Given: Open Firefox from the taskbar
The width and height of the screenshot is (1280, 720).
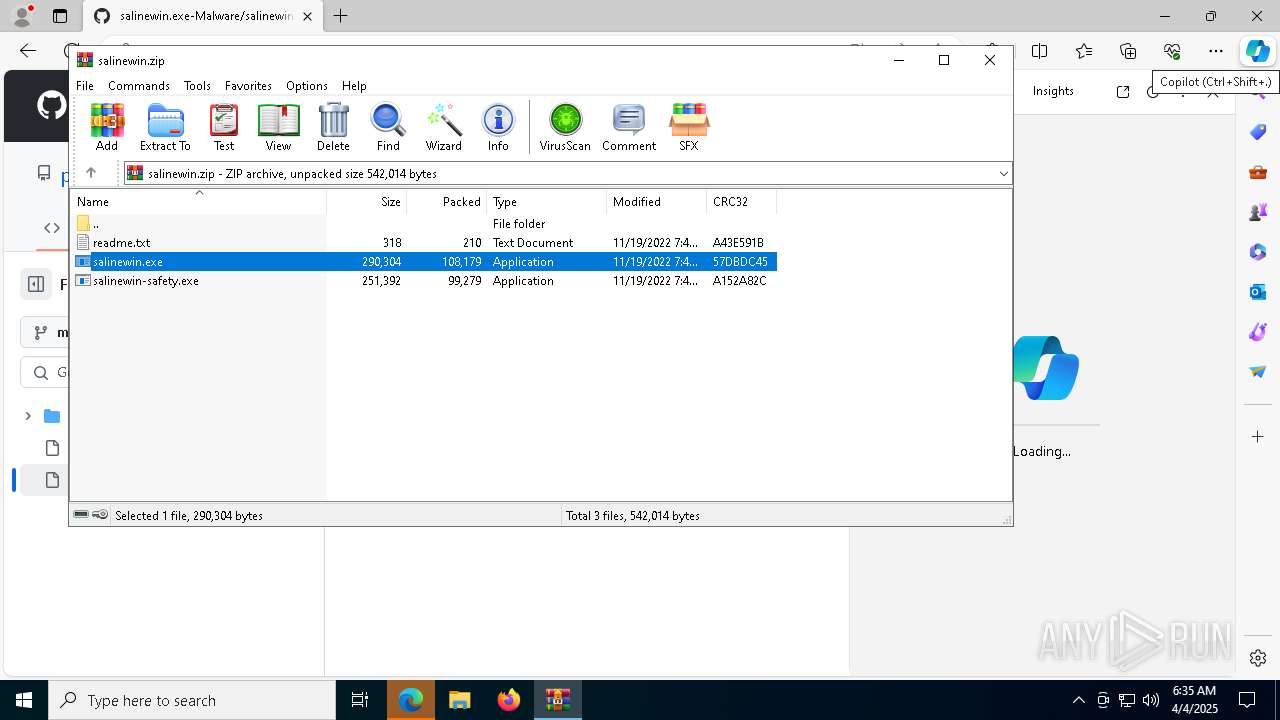Looking at the screenshot, I should coord(509,700).
